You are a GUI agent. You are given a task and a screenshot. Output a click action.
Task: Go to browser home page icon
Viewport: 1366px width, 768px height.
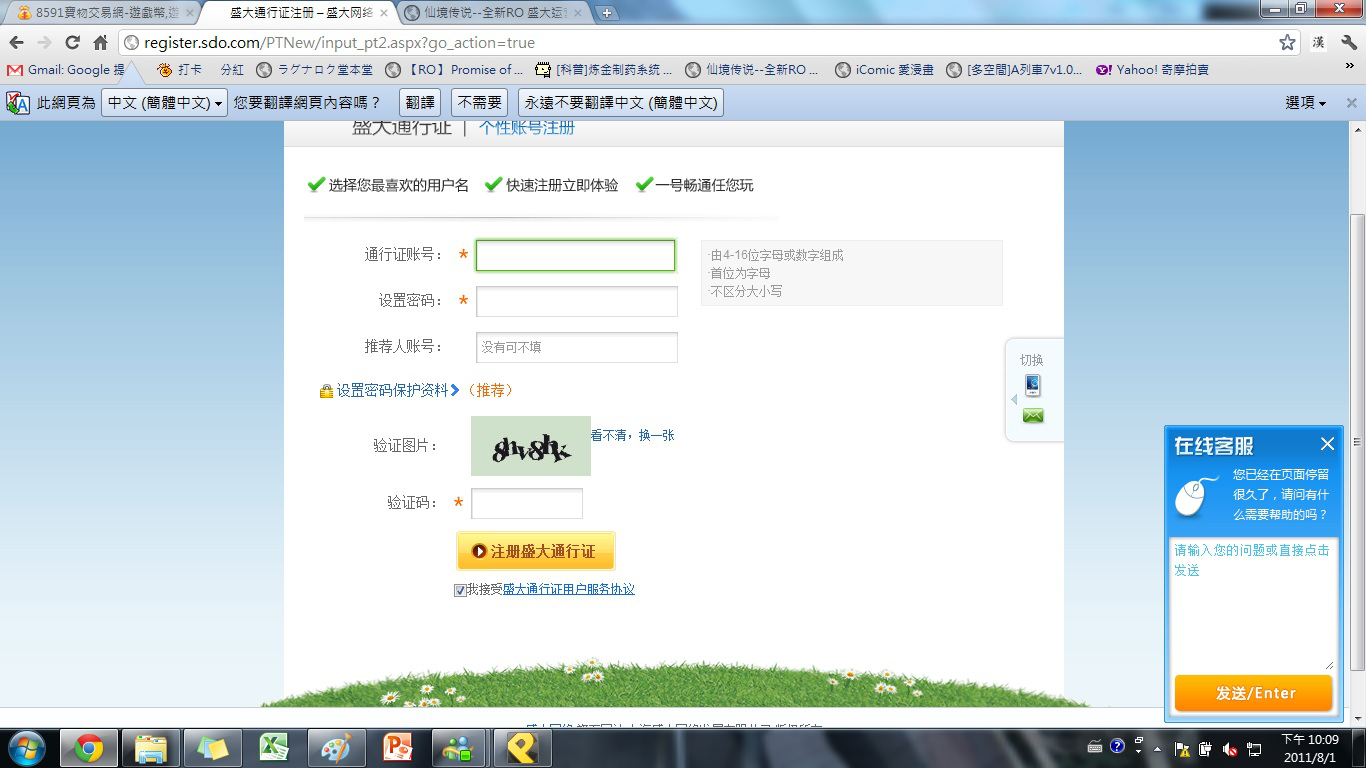pos(100,43)
